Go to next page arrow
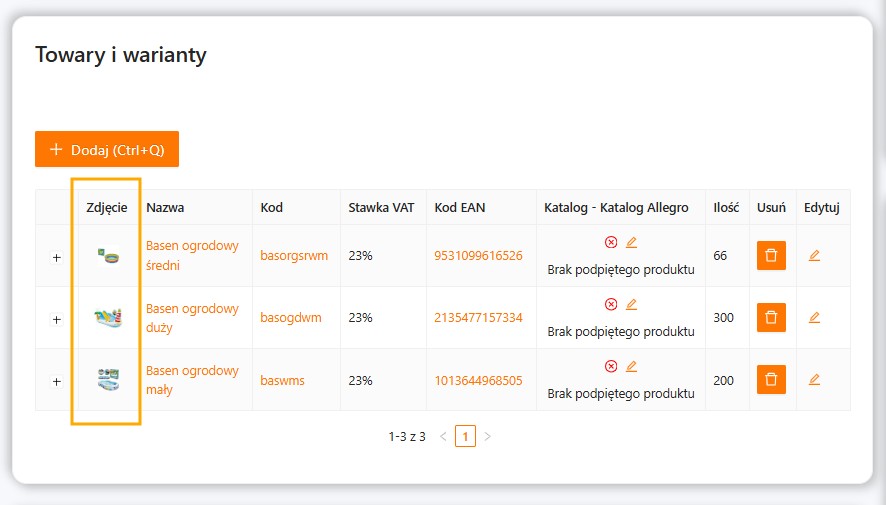This screenshot has width=886, height=505. point(487,436)
